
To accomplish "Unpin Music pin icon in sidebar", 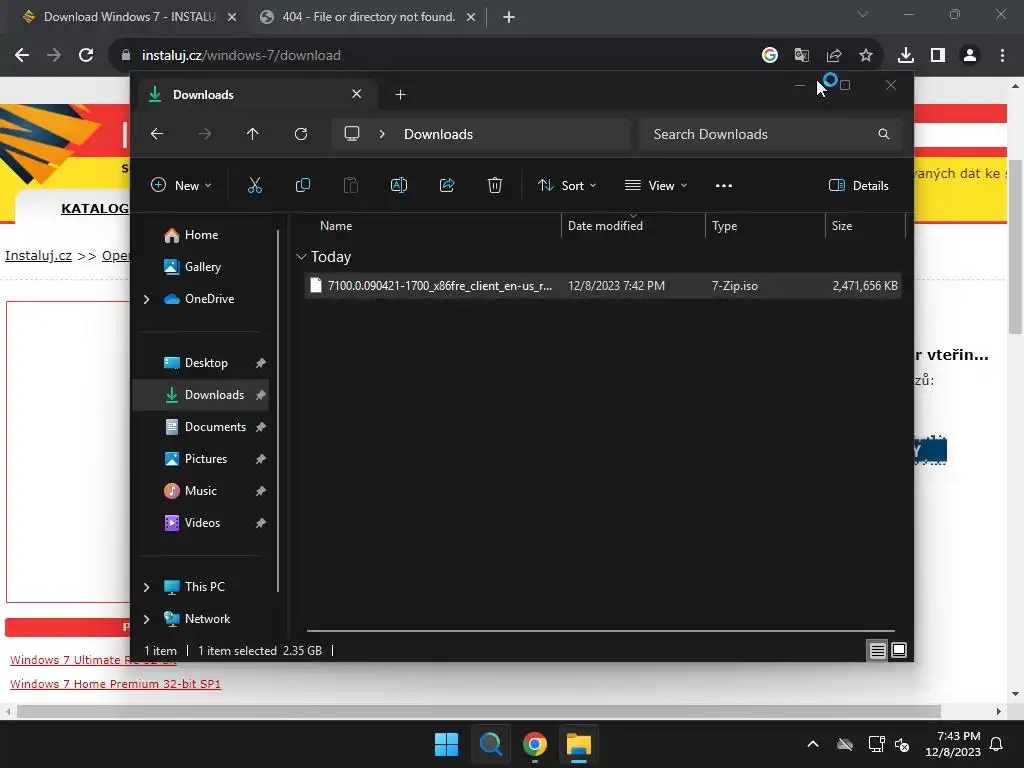I will tap(261, 491).
